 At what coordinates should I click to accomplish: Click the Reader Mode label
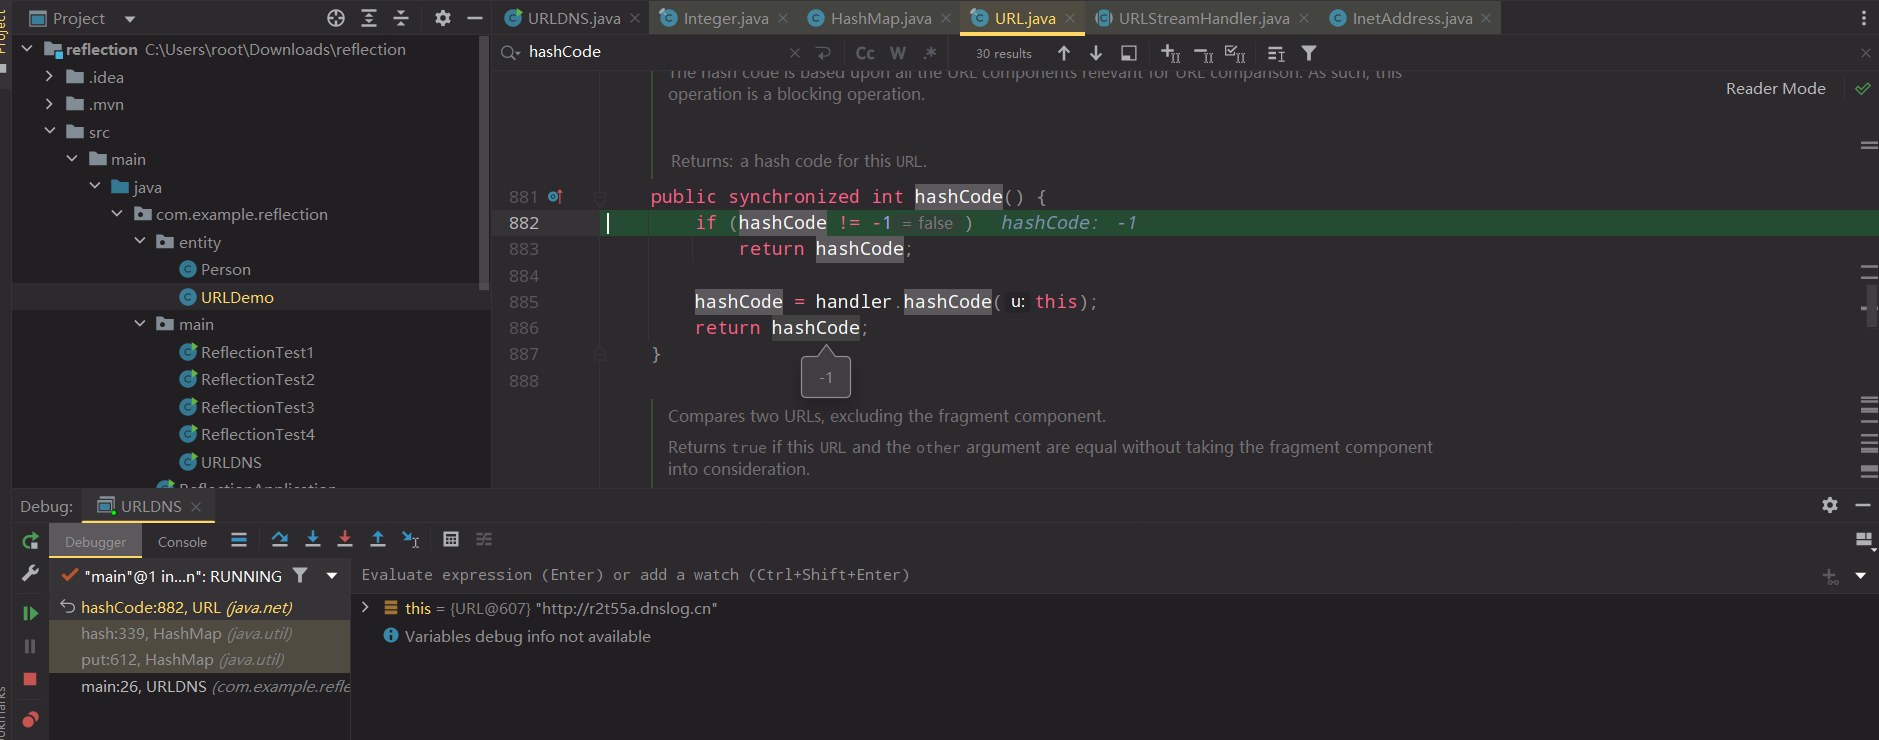(x=1775, y=89)
